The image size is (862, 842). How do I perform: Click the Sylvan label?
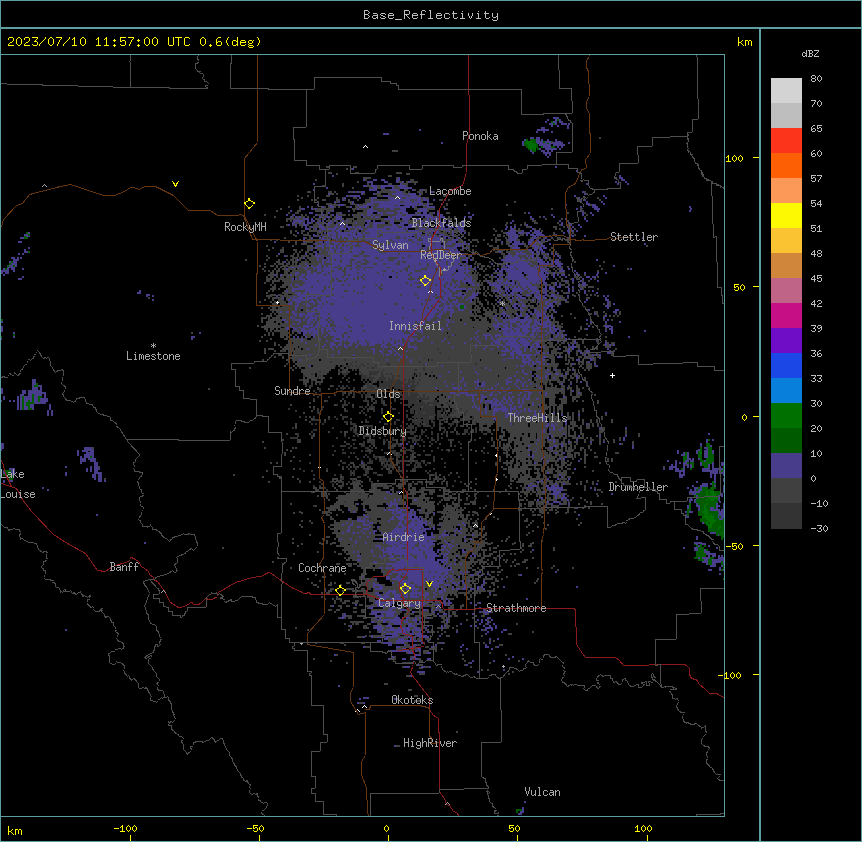tap(390, 245)
